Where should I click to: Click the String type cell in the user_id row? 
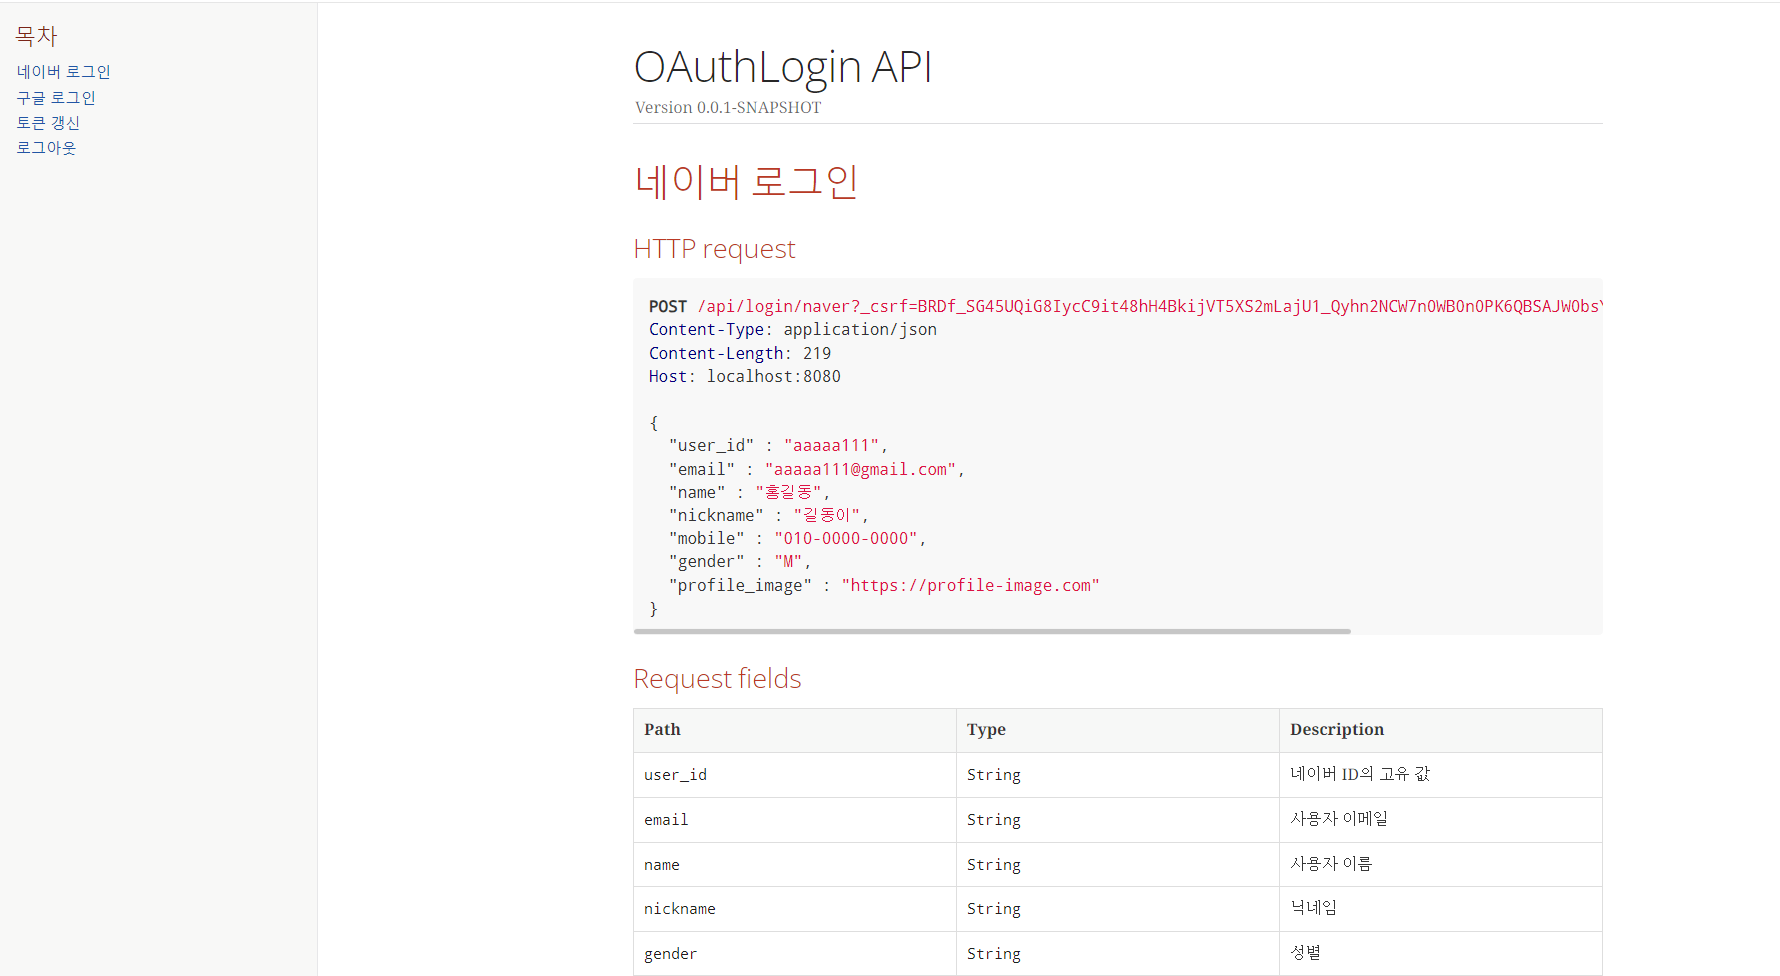point(1118,775)
